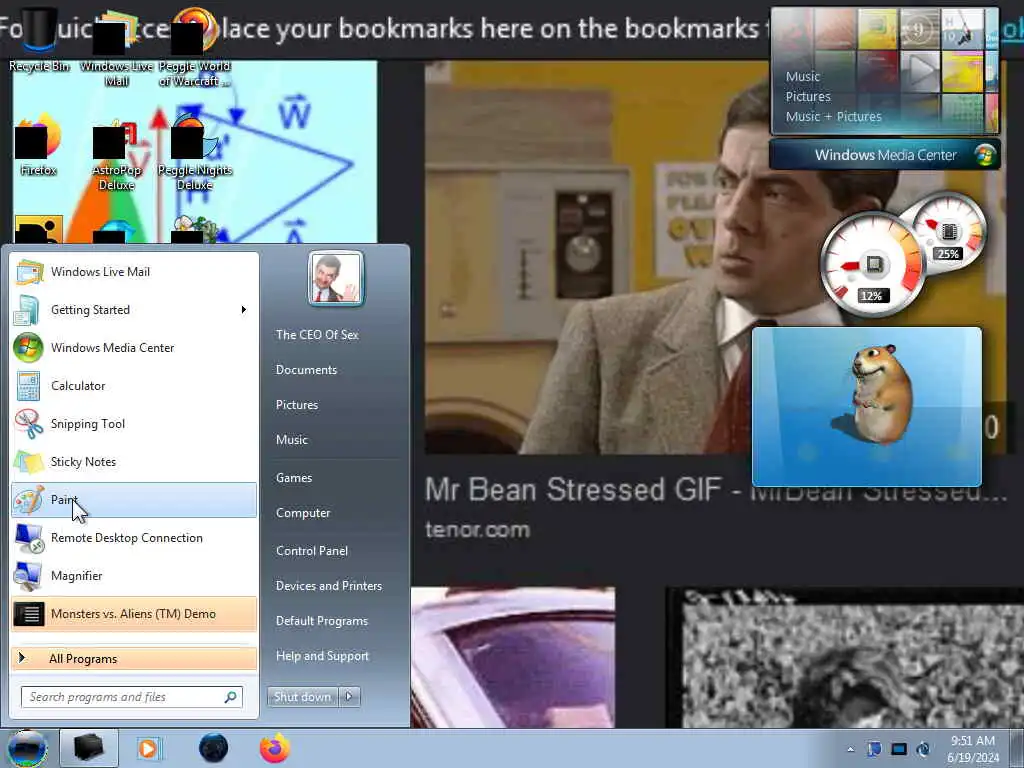
Task: Open Help and Support
Action: [x=323, y=656]
